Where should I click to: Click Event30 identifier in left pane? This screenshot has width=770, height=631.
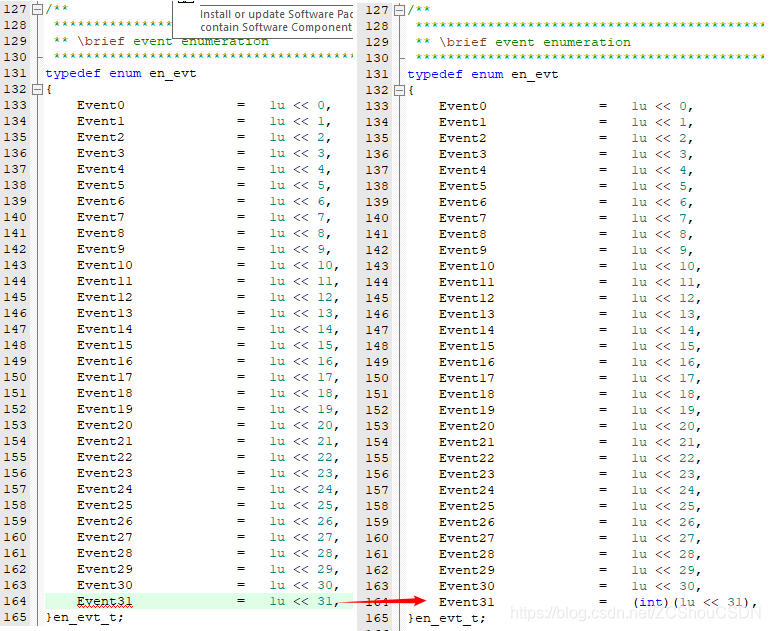(x=105, y=585)
